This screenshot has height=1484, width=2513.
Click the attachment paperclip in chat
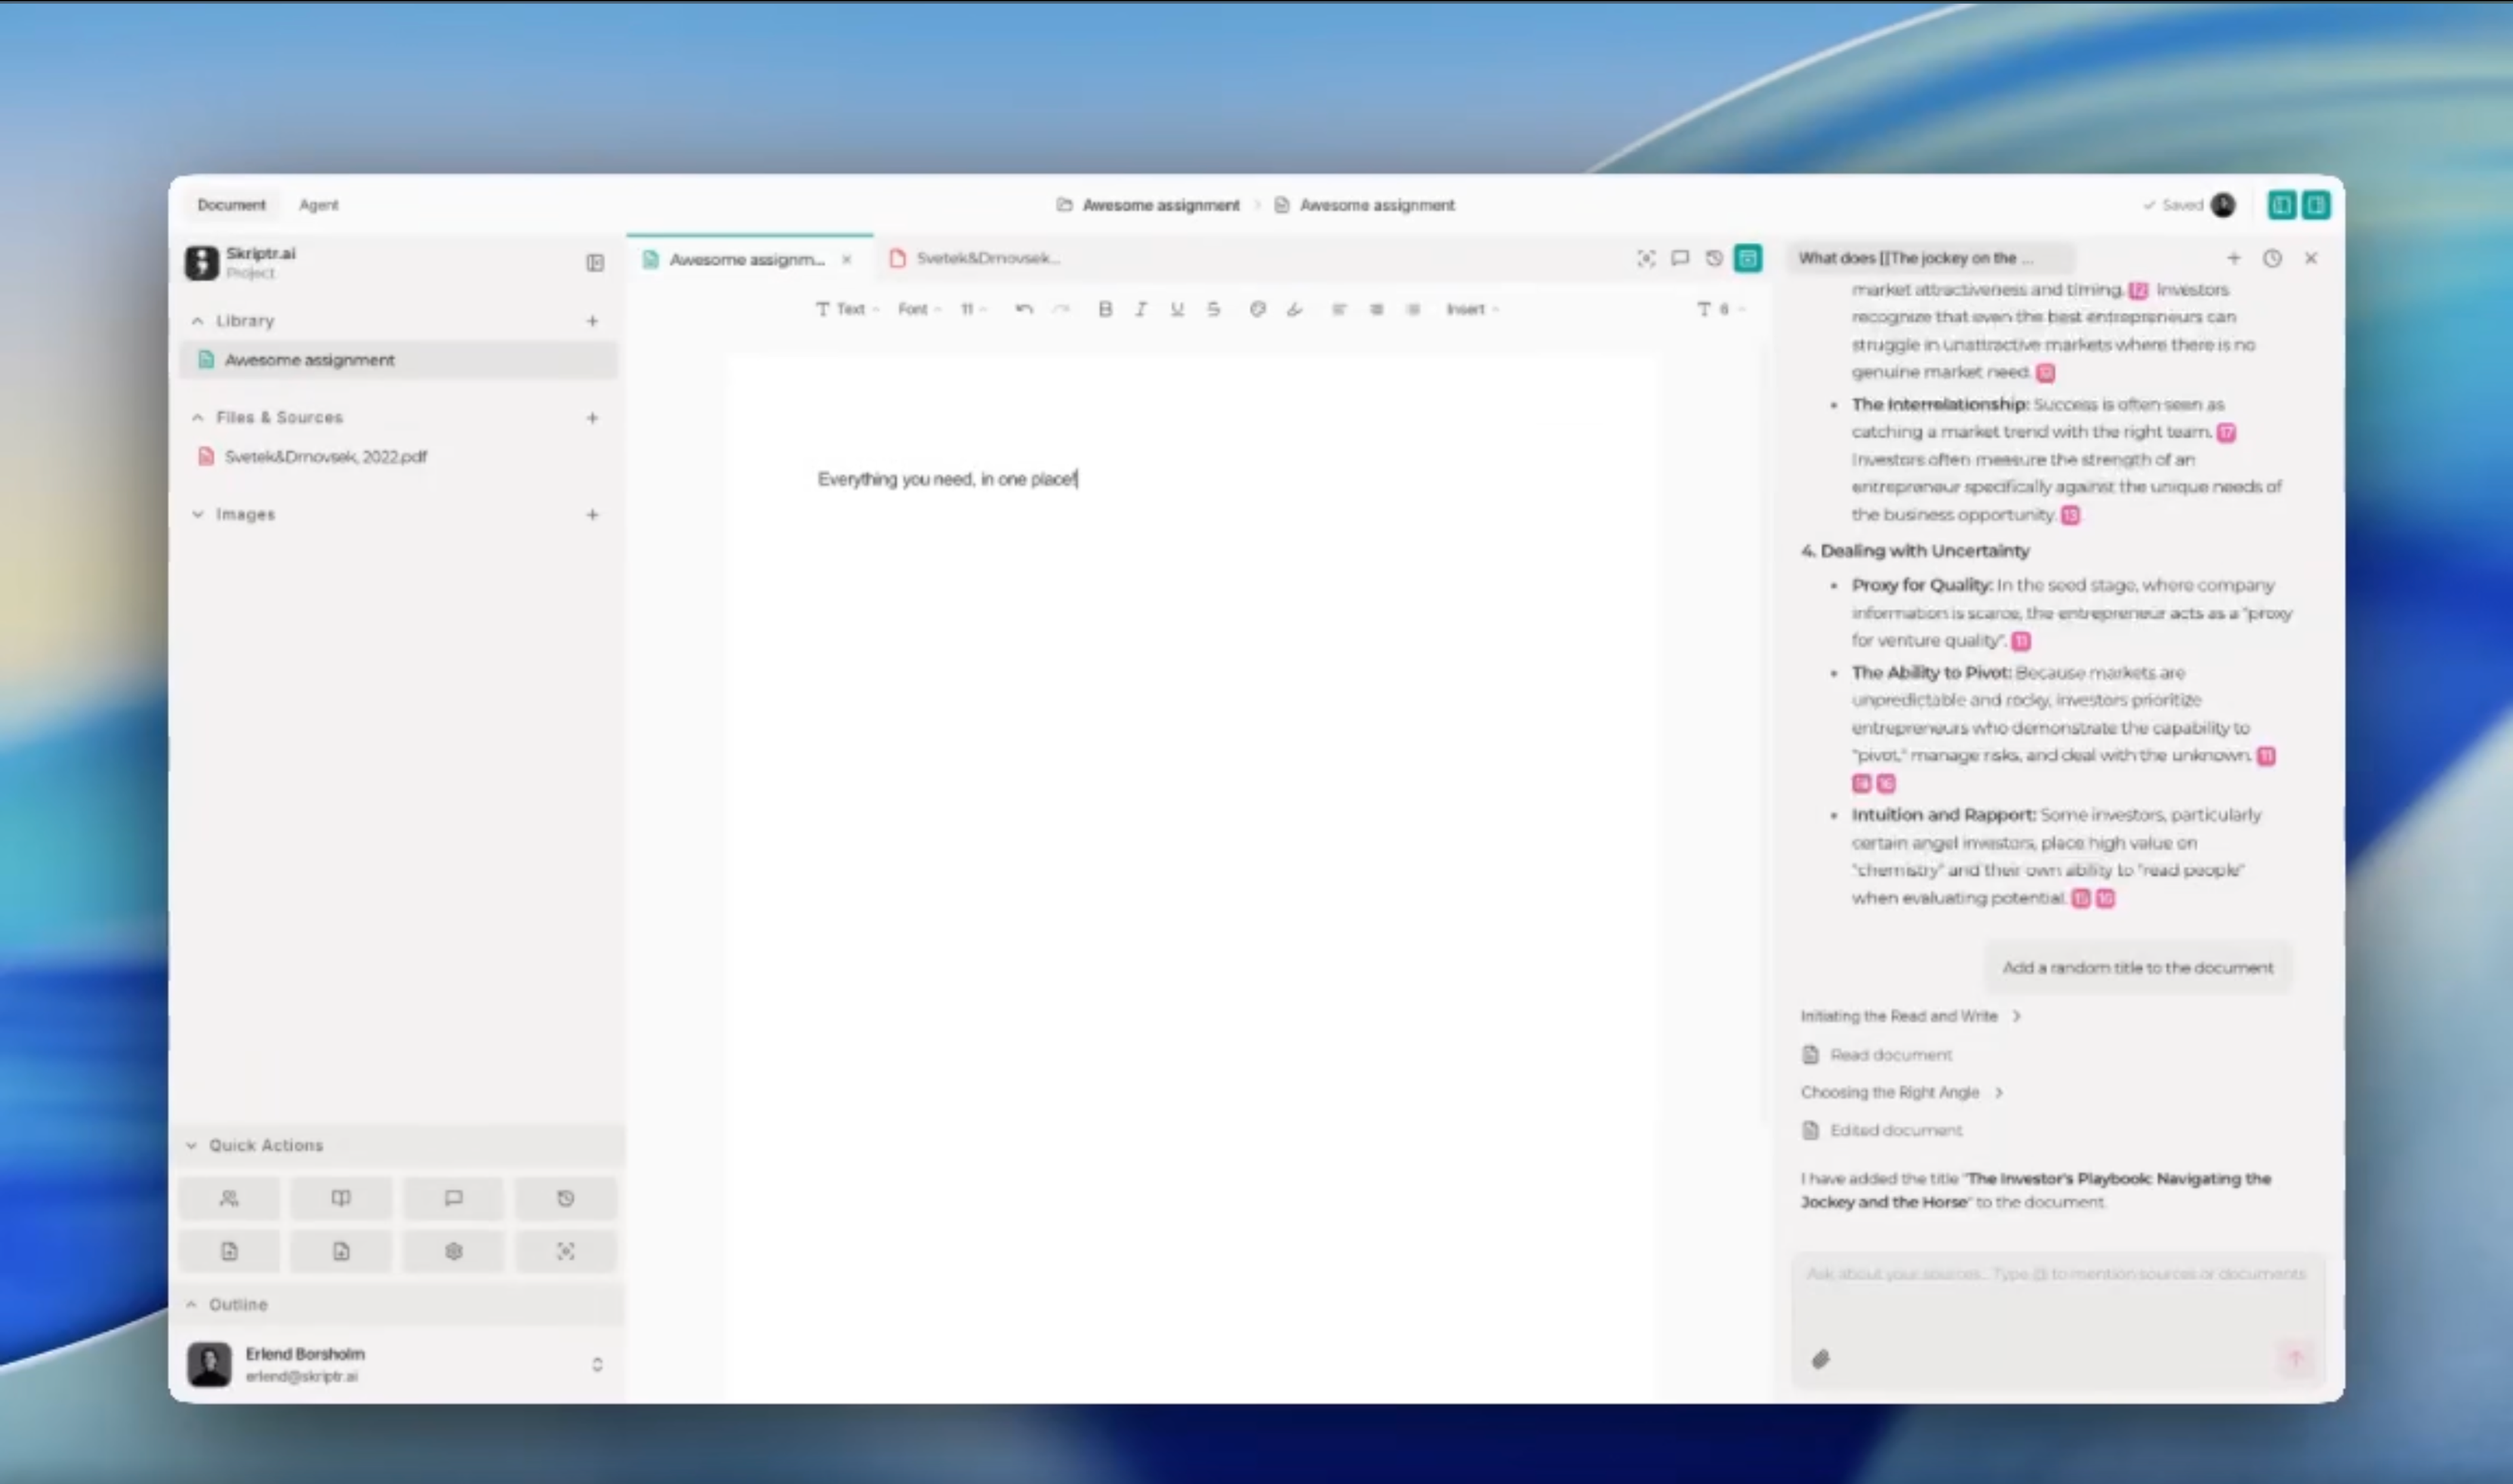pyautogui.click(x=1821, y=1359)
